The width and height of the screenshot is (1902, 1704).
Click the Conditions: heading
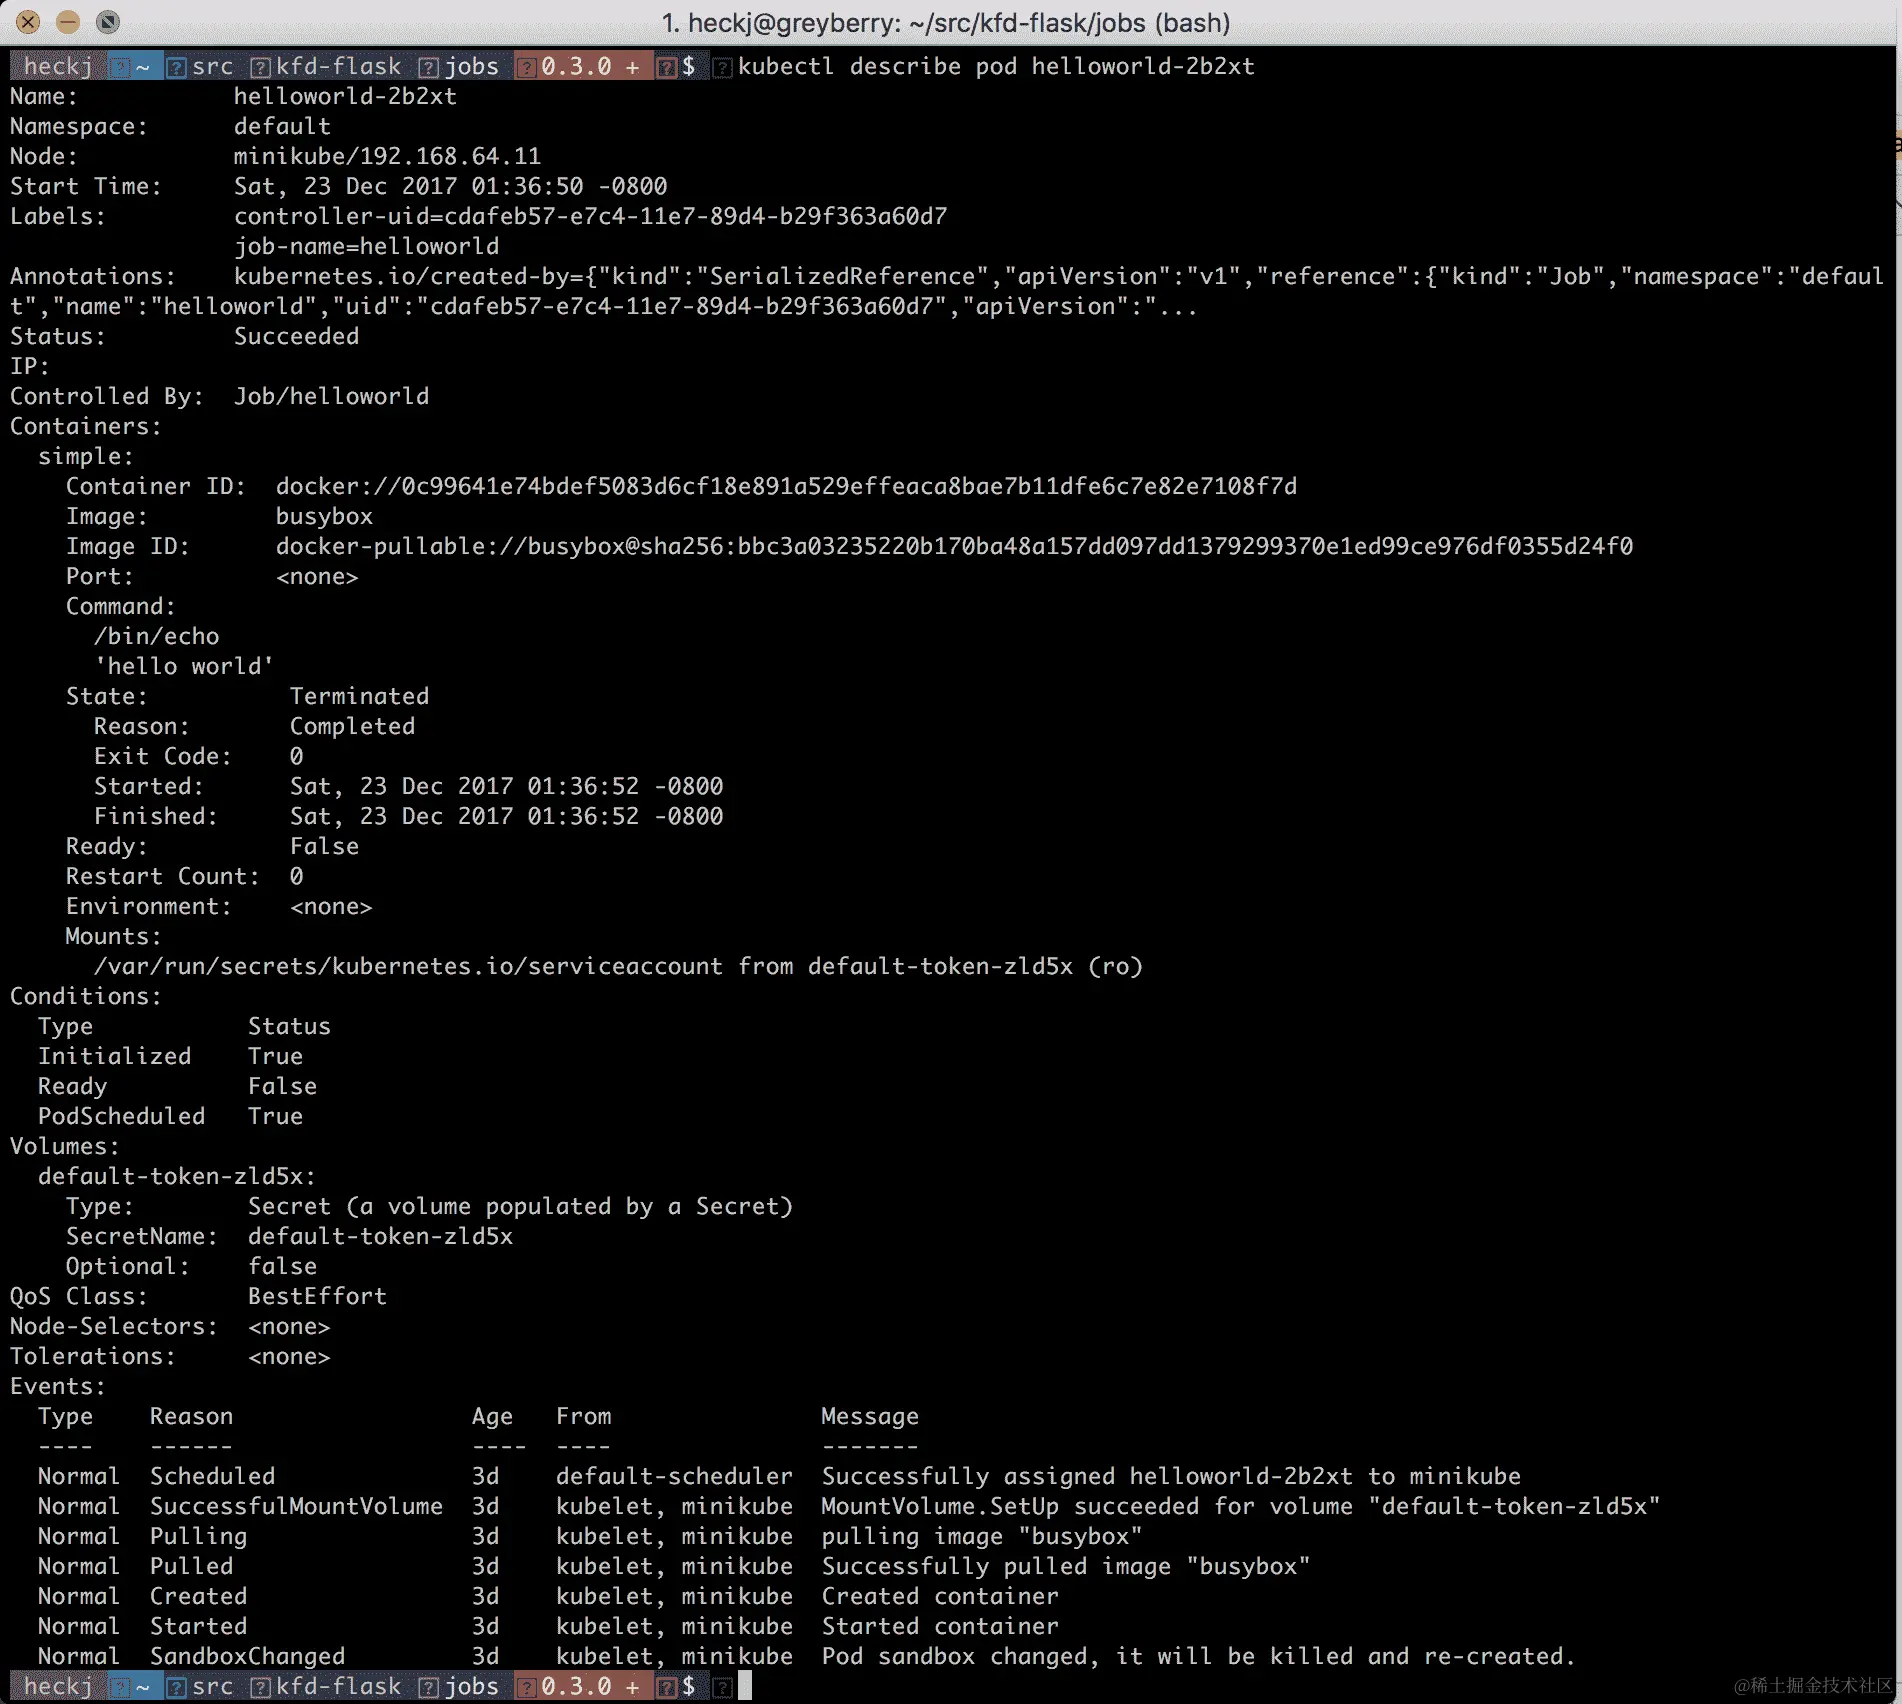[x=85, y=996]
